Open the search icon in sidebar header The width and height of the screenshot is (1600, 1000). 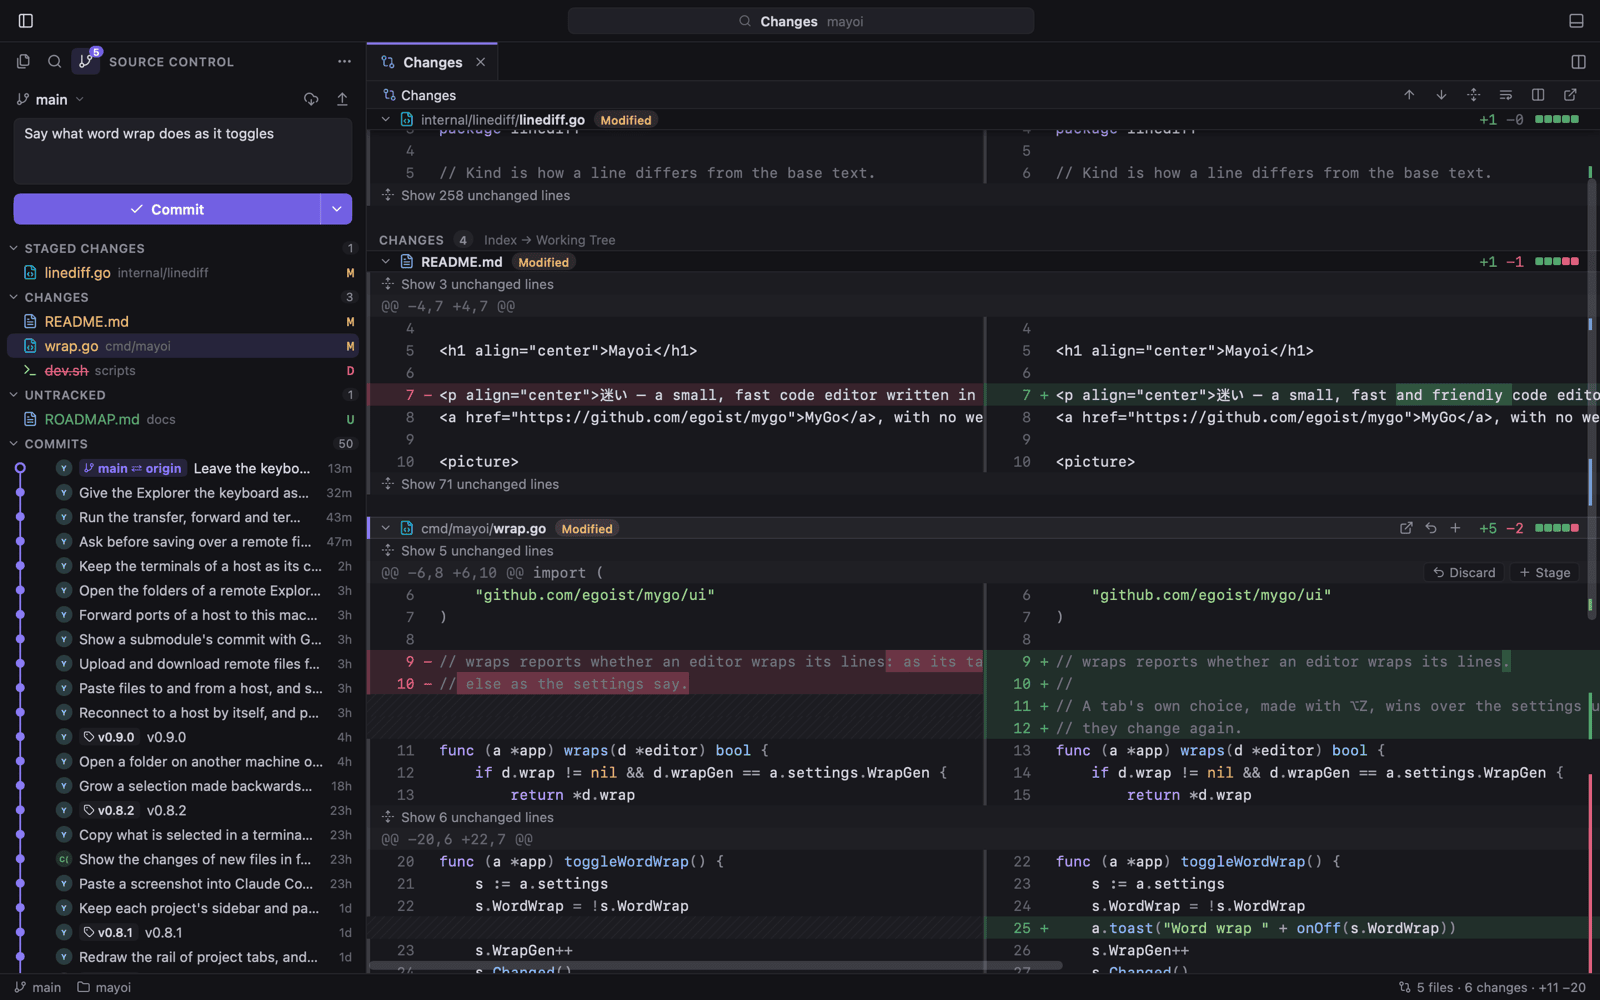54,61
